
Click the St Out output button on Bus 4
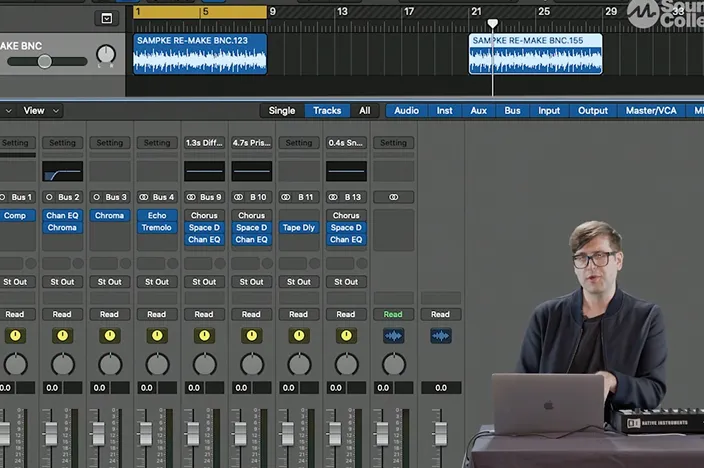tap(157, 282)
